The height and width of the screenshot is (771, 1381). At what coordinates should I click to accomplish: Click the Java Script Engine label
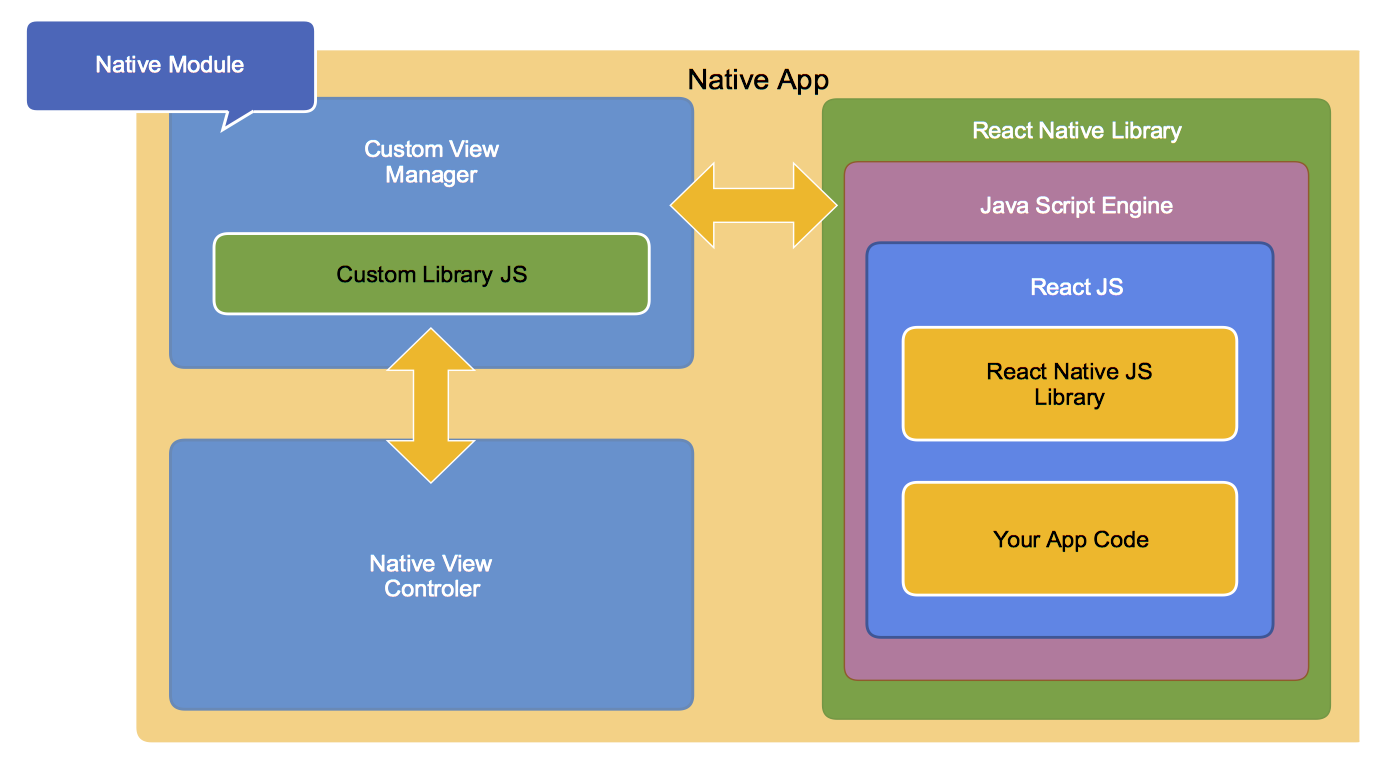1076,206
